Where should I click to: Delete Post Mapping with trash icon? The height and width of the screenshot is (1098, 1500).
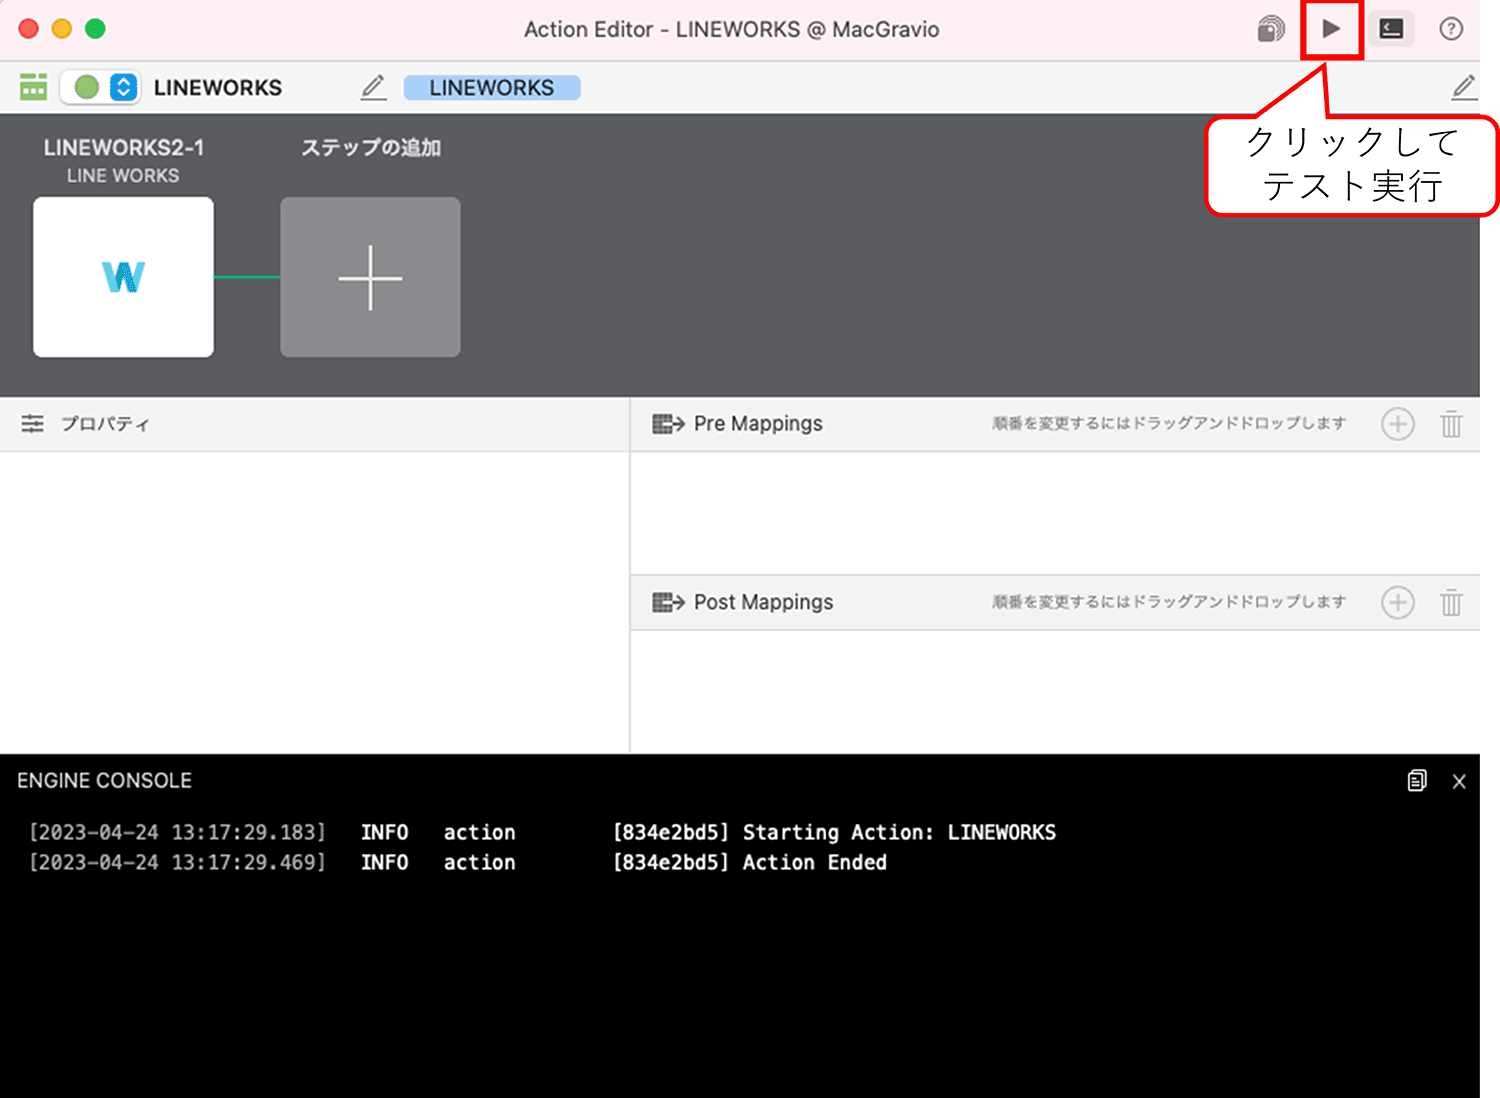point(1451,602)
